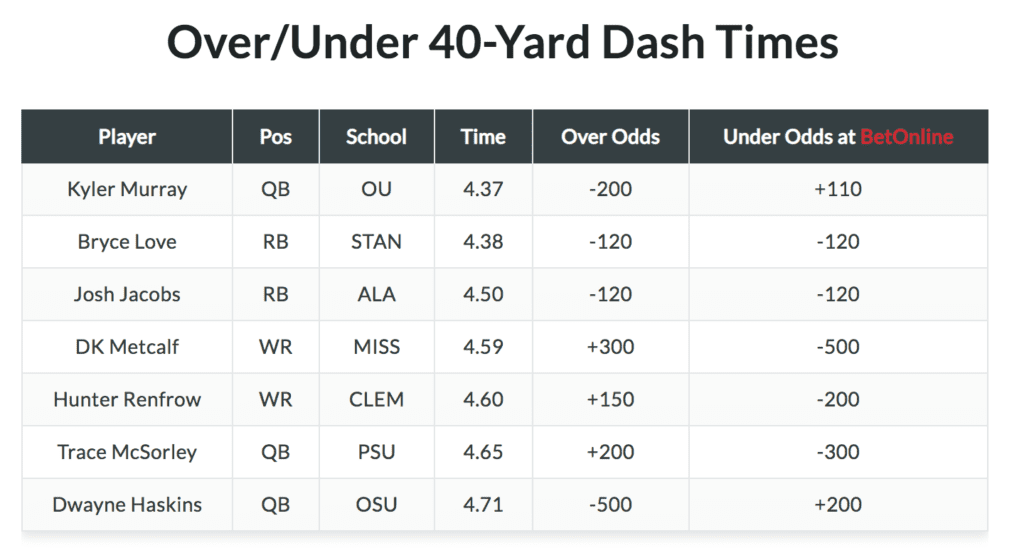Image resolution: width=1024 pixels, height=560 pixels.
Task: Select the Trace McSorley player cell
Action: coord(127,452)
